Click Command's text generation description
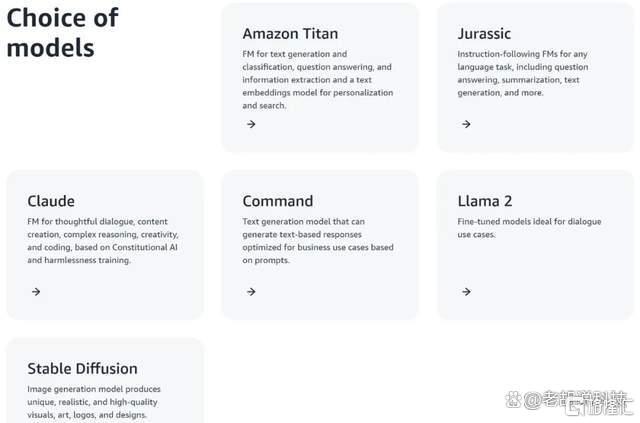 [x=318, y=240]
